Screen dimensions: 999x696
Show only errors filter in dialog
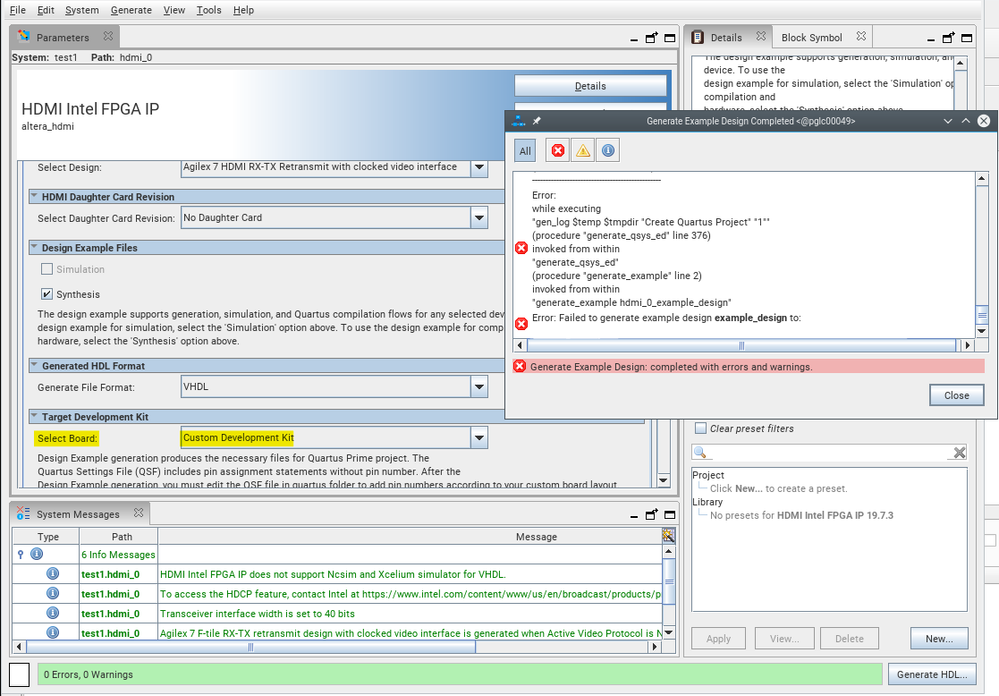[557, 150]
